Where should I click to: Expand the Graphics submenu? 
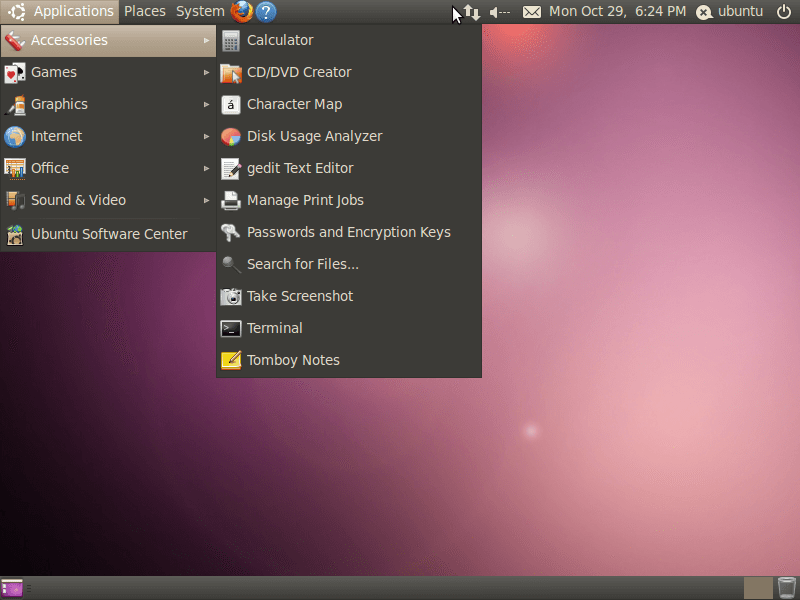(108, 105)
